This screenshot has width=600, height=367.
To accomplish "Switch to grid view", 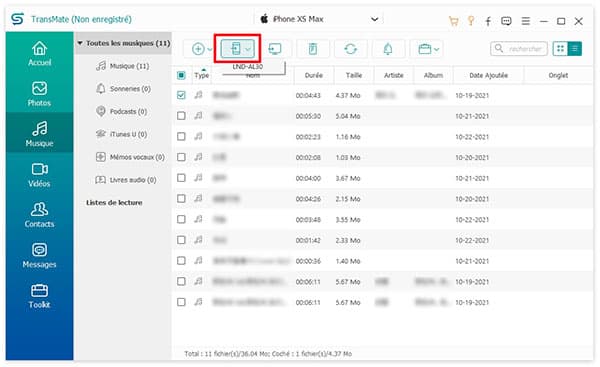I will coord(560,49).
